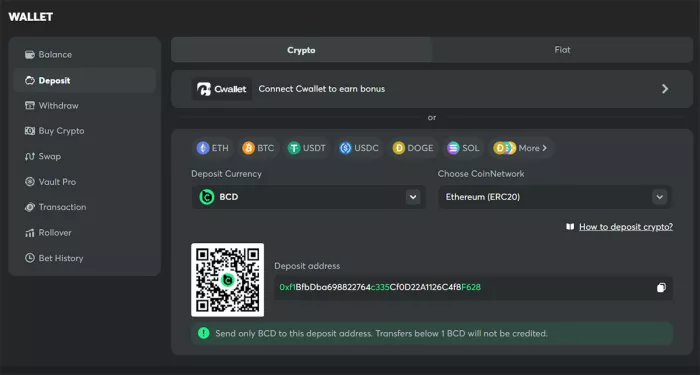Click the Rollover chart icon
700x375 pixels.
pyautogui.click(x=30, y=233)
